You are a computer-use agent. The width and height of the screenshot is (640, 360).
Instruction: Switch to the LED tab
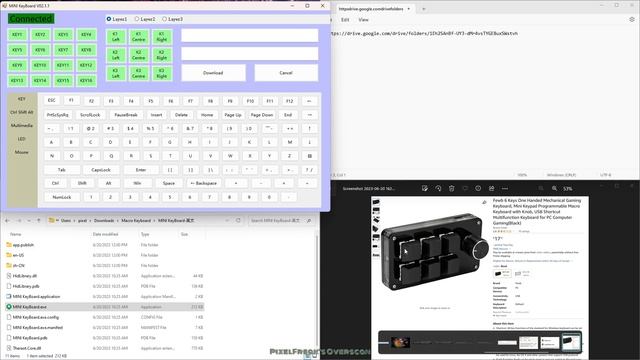(x=22, y=139)
